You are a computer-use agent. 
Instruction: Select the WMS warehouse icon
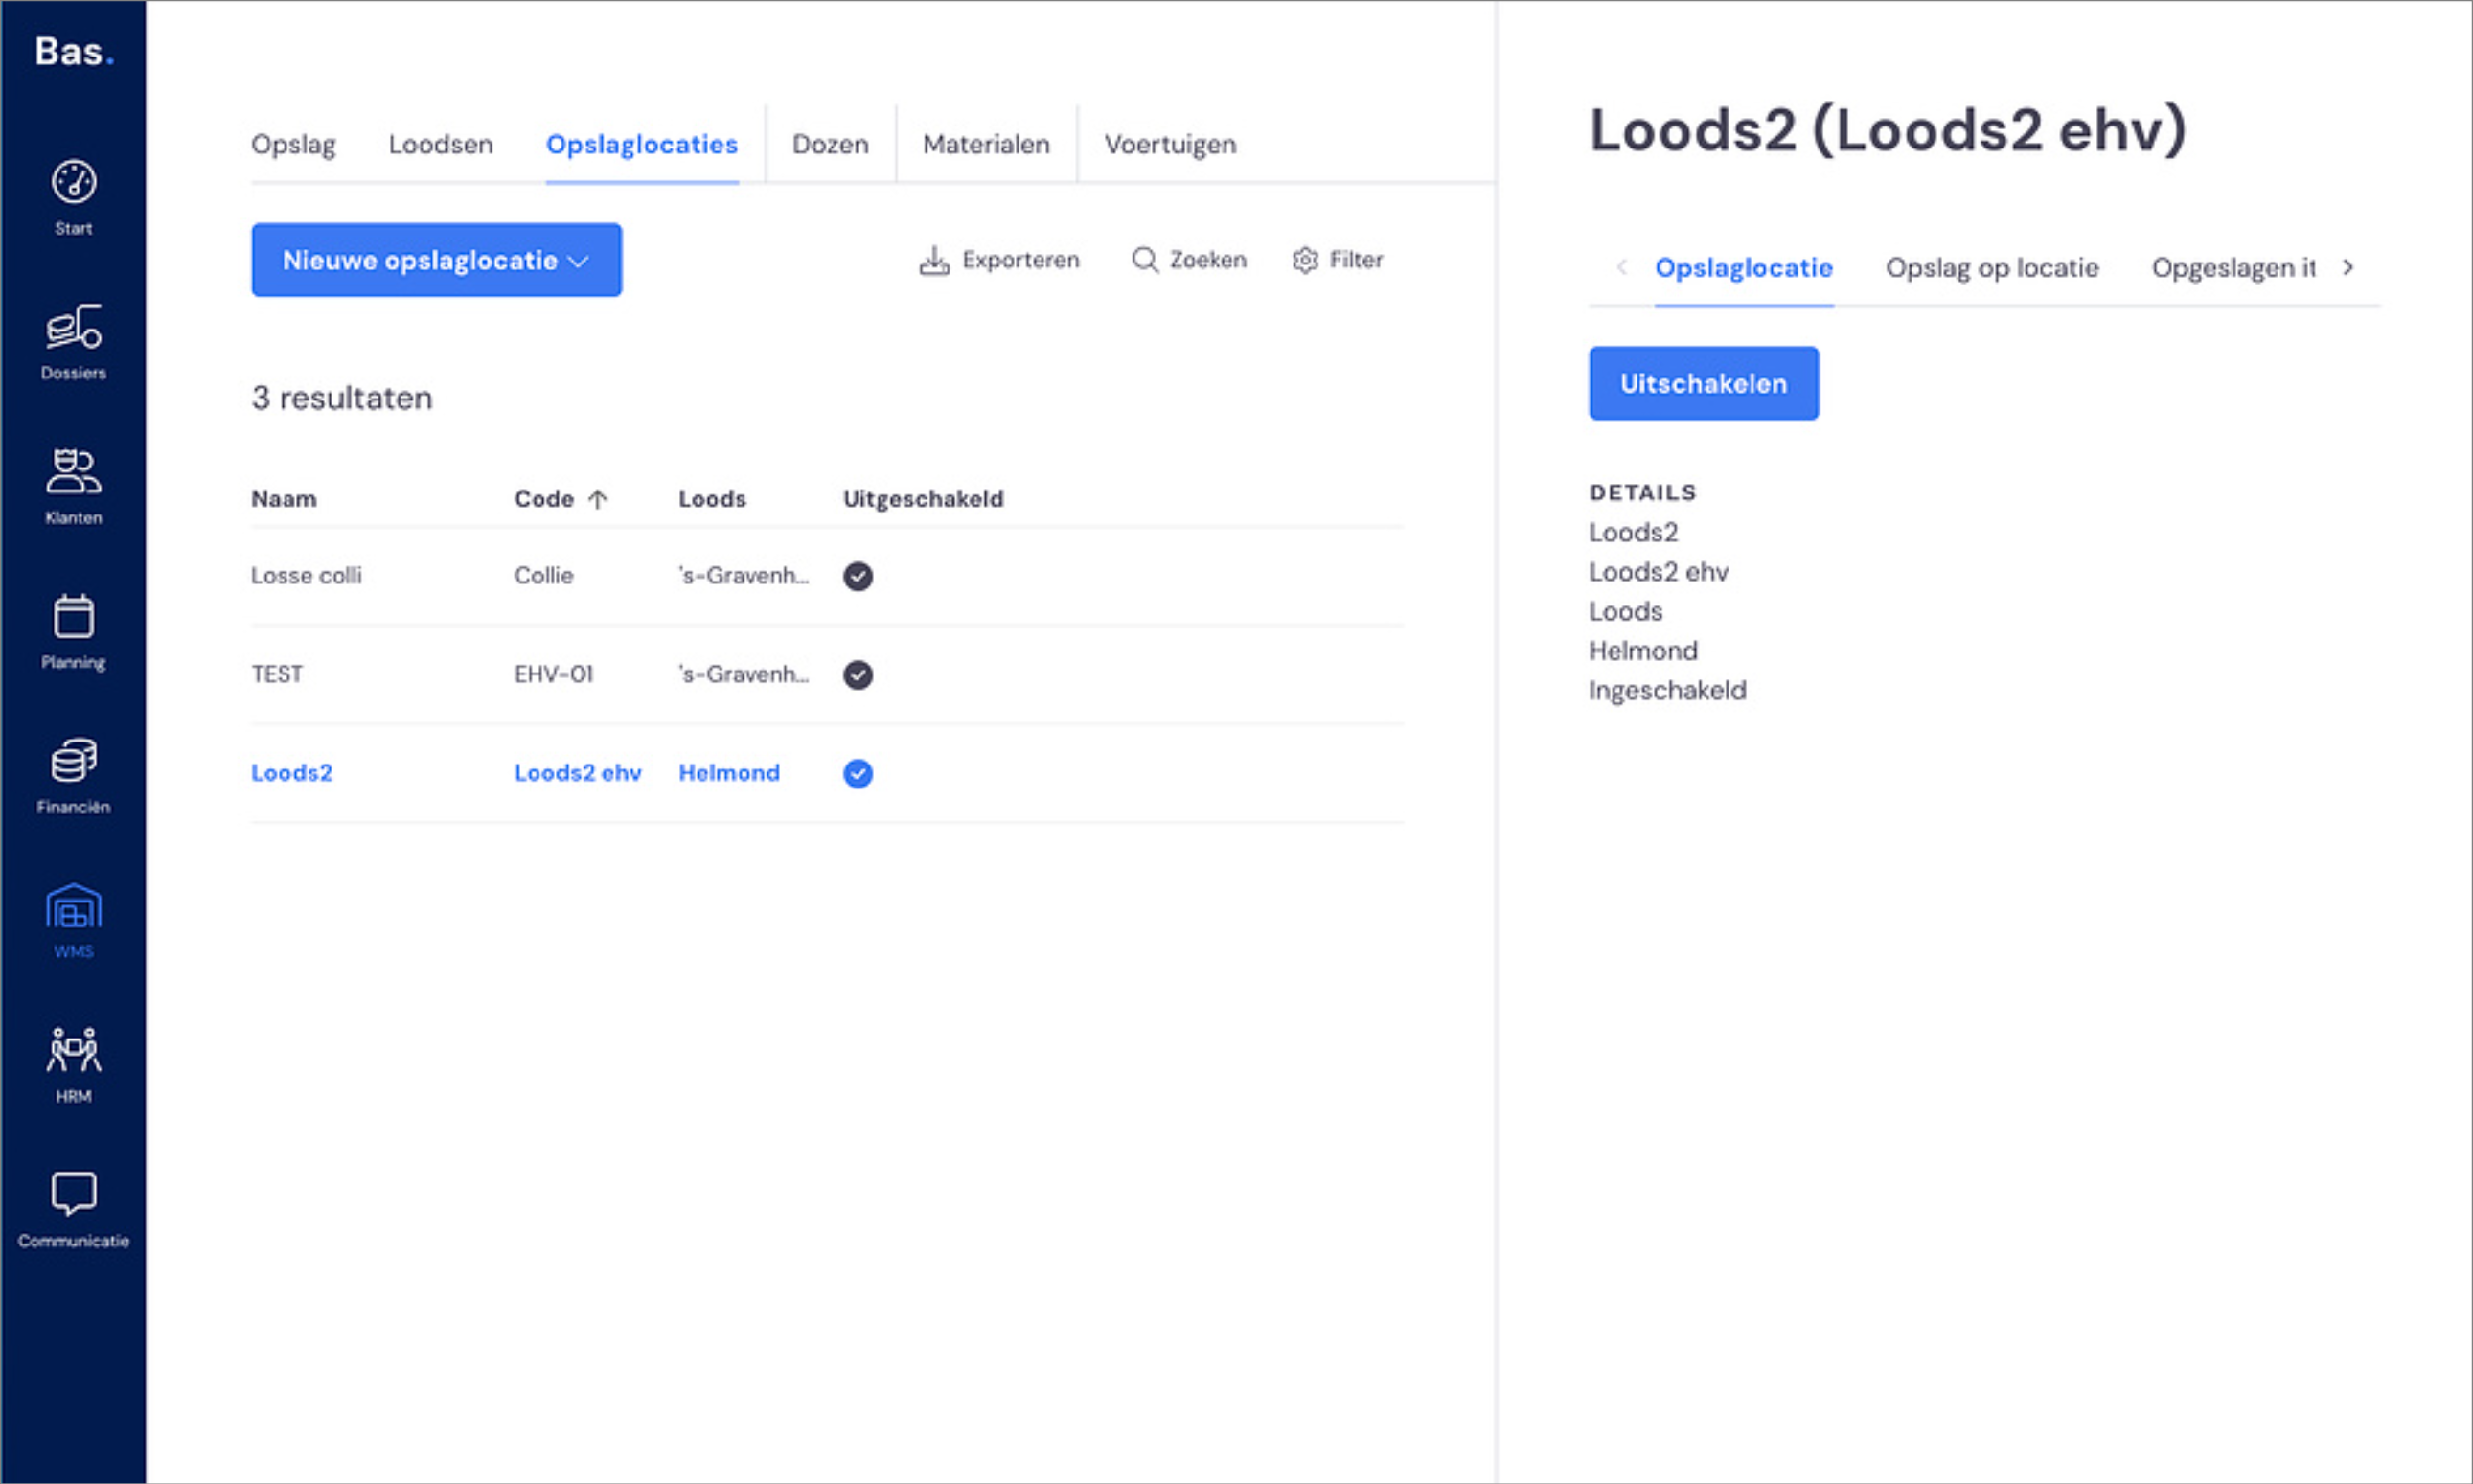point(73,906)
